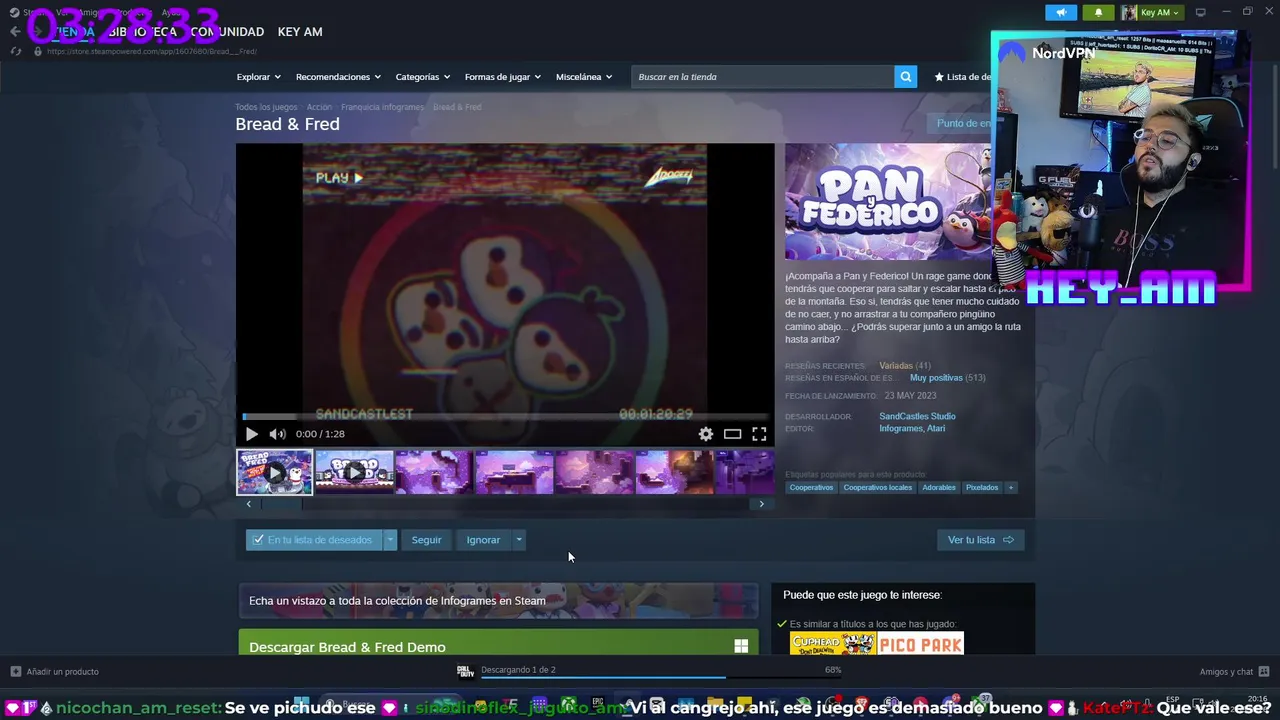Click Add a product plus icon
Image resolution: width=1280 pixels, height=720 pixels.
pyautogui.click(x=15, y=672)
